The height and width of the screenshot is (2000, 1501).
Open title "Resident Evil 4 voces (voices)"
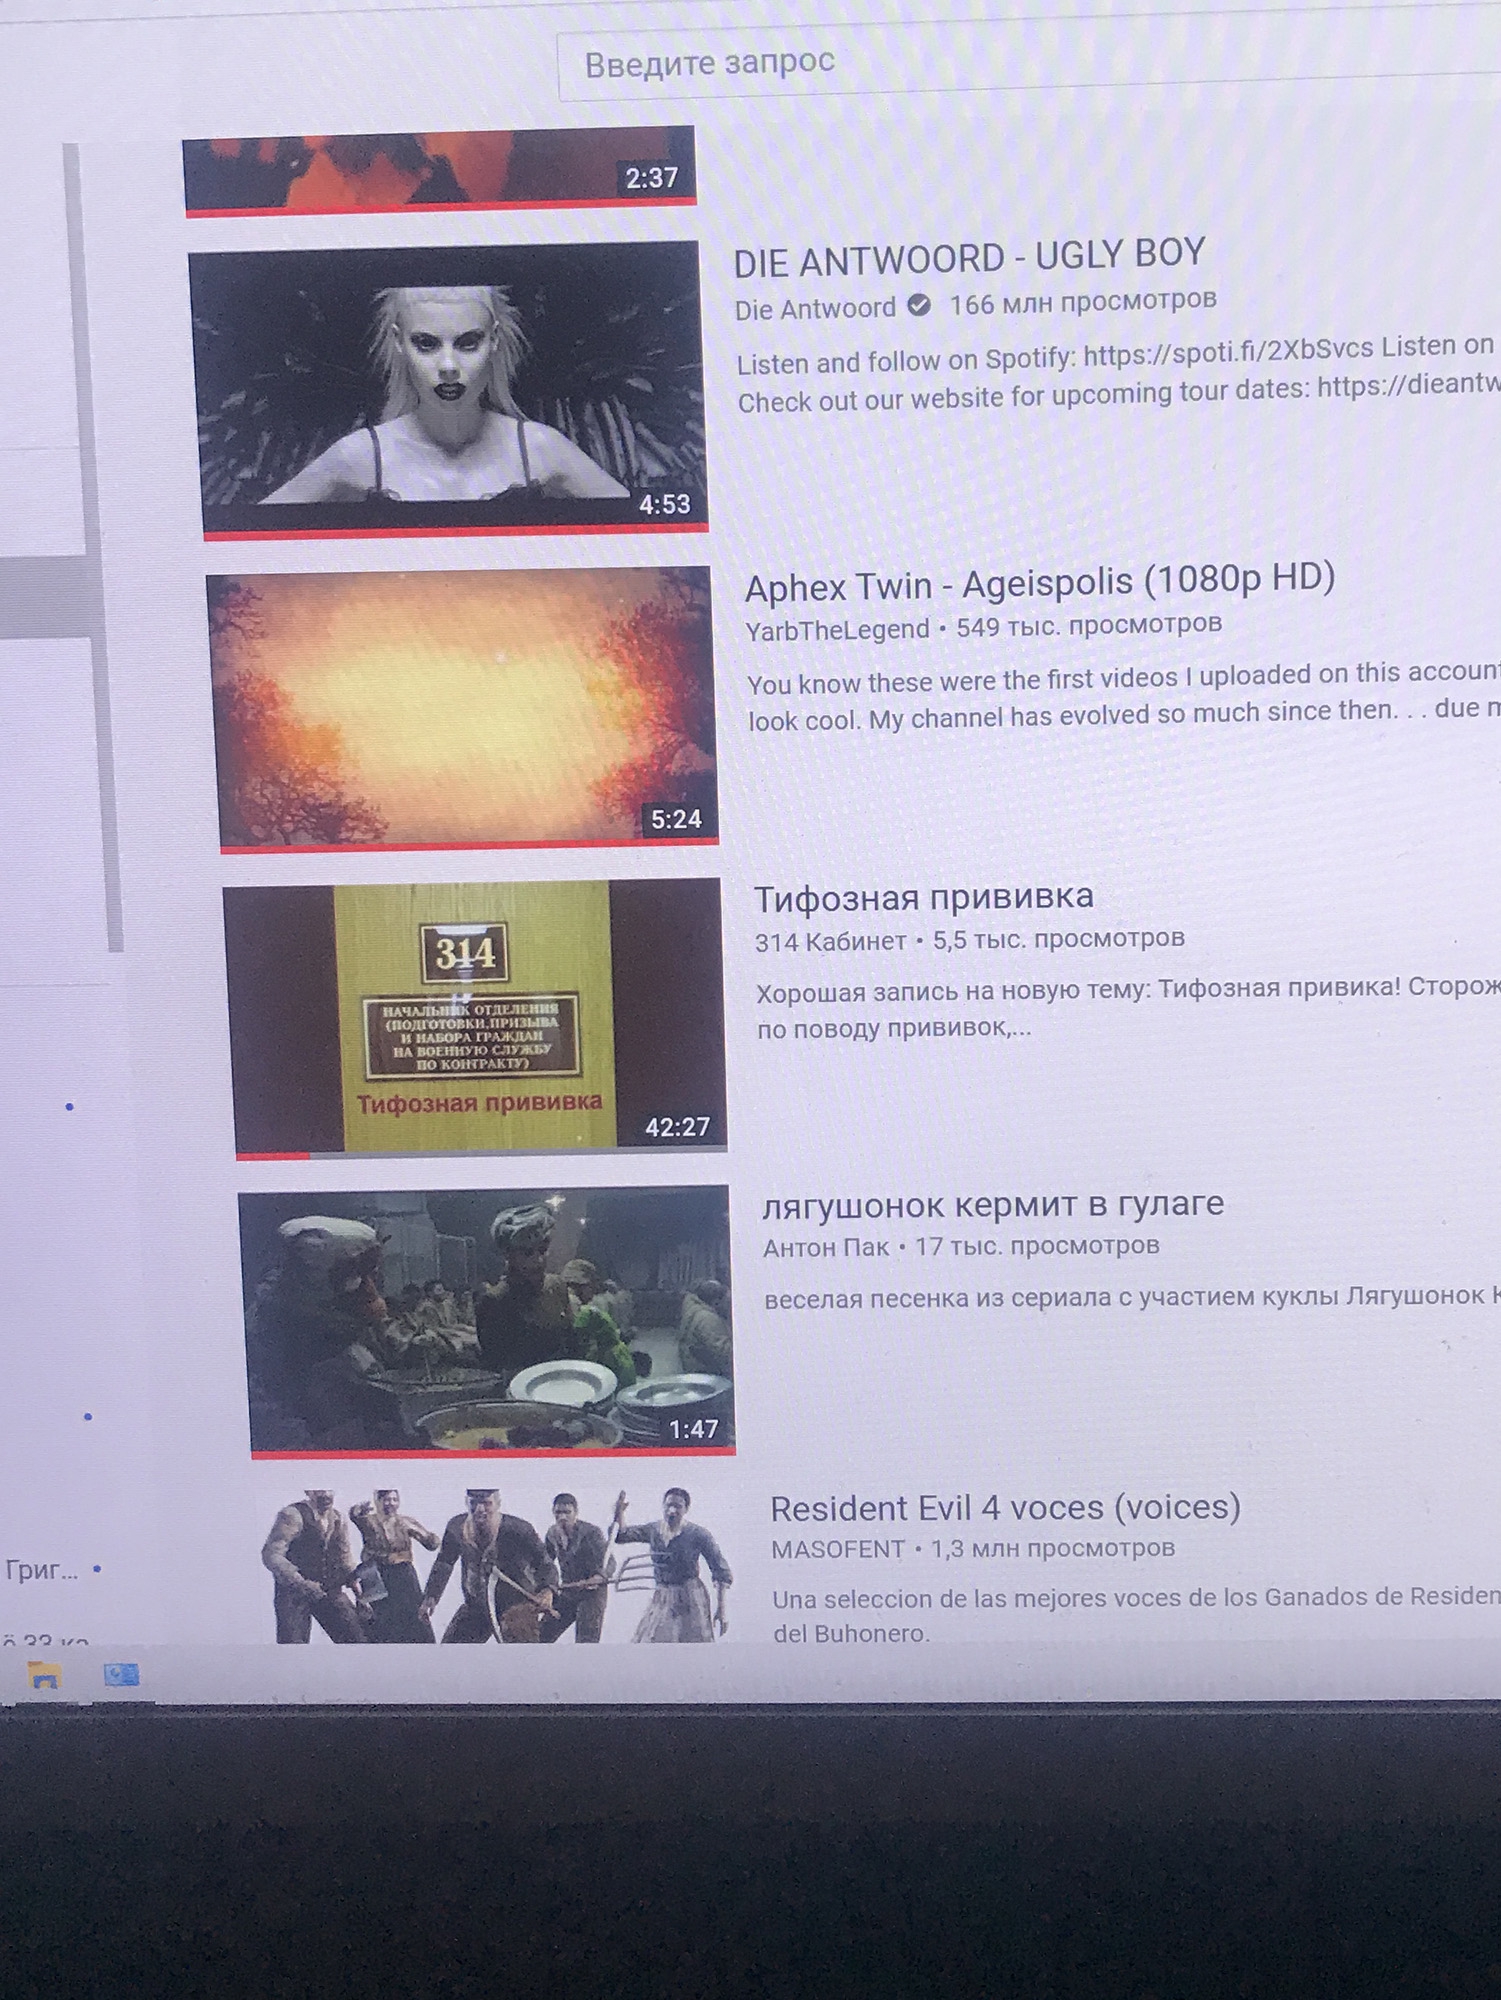[1005, 1508]
